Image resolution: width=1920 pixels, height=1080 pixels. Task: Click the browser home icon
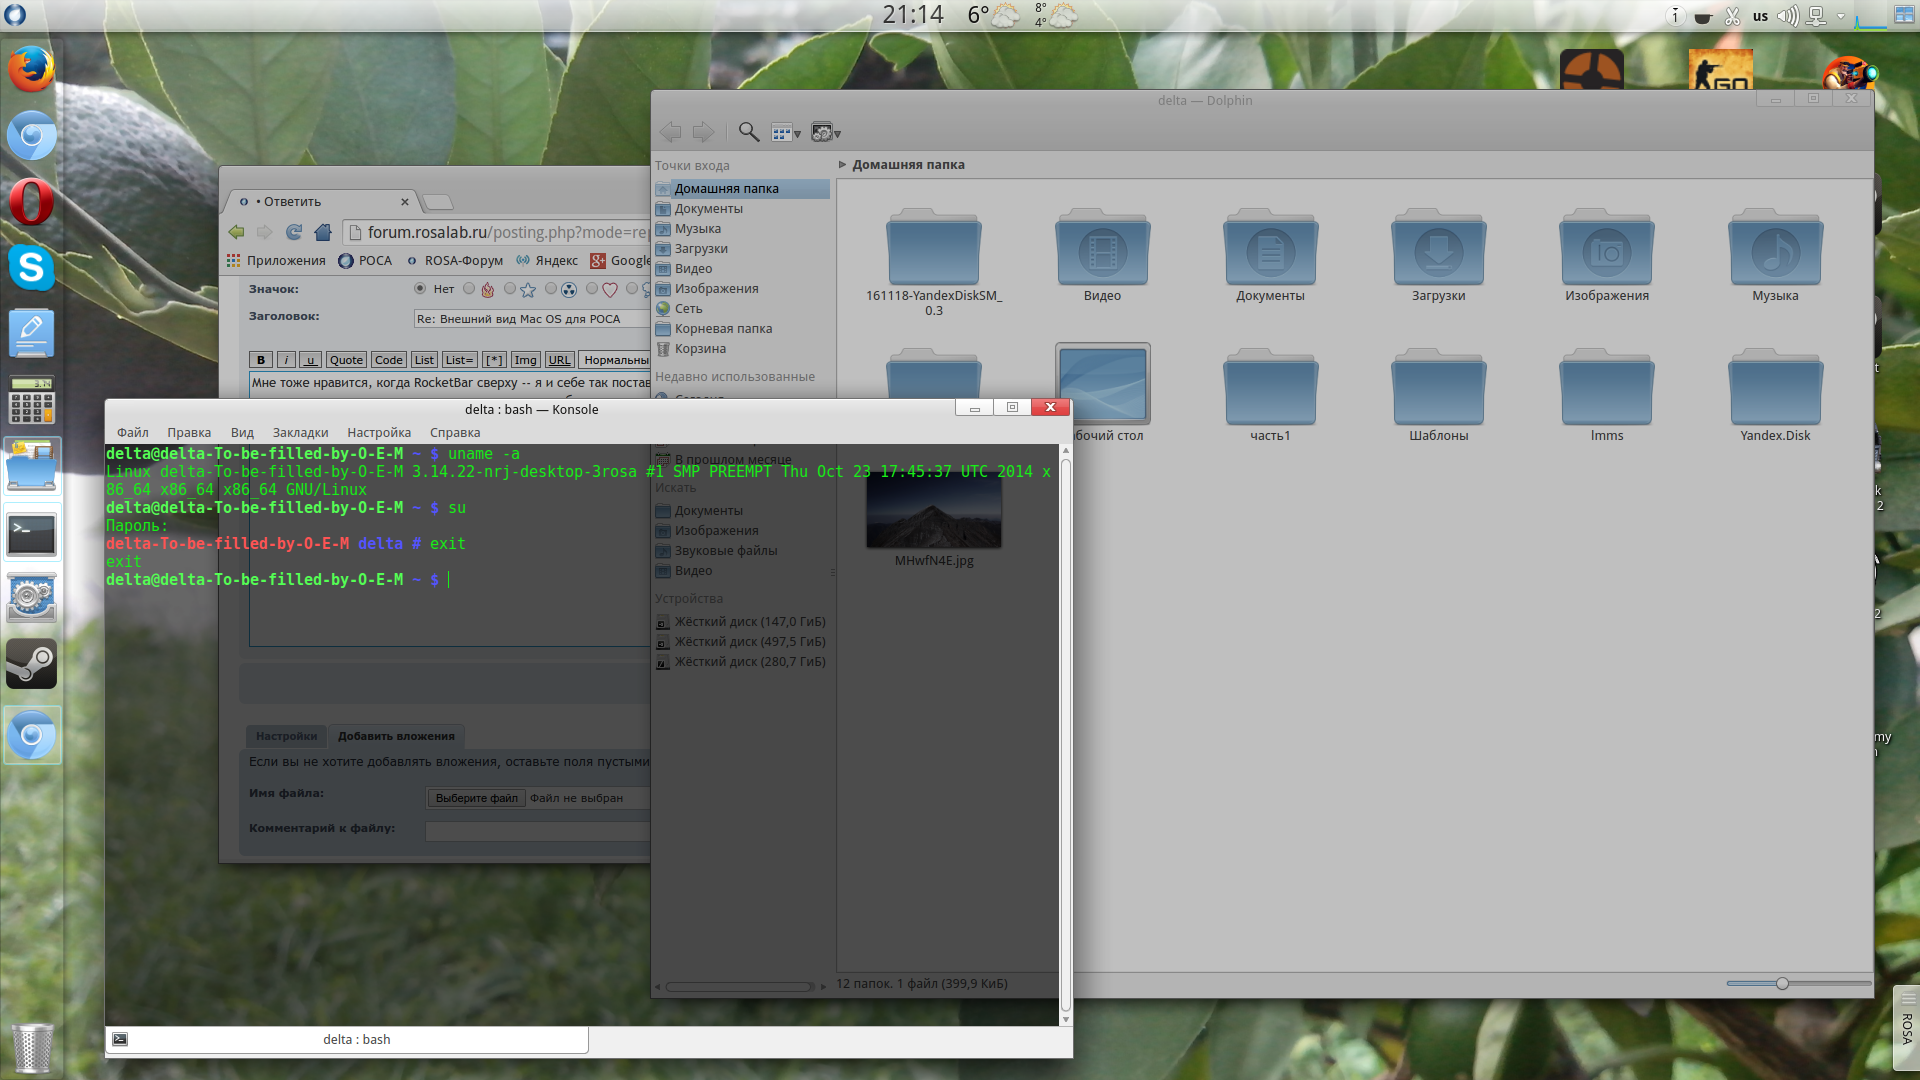click(322, 232)
